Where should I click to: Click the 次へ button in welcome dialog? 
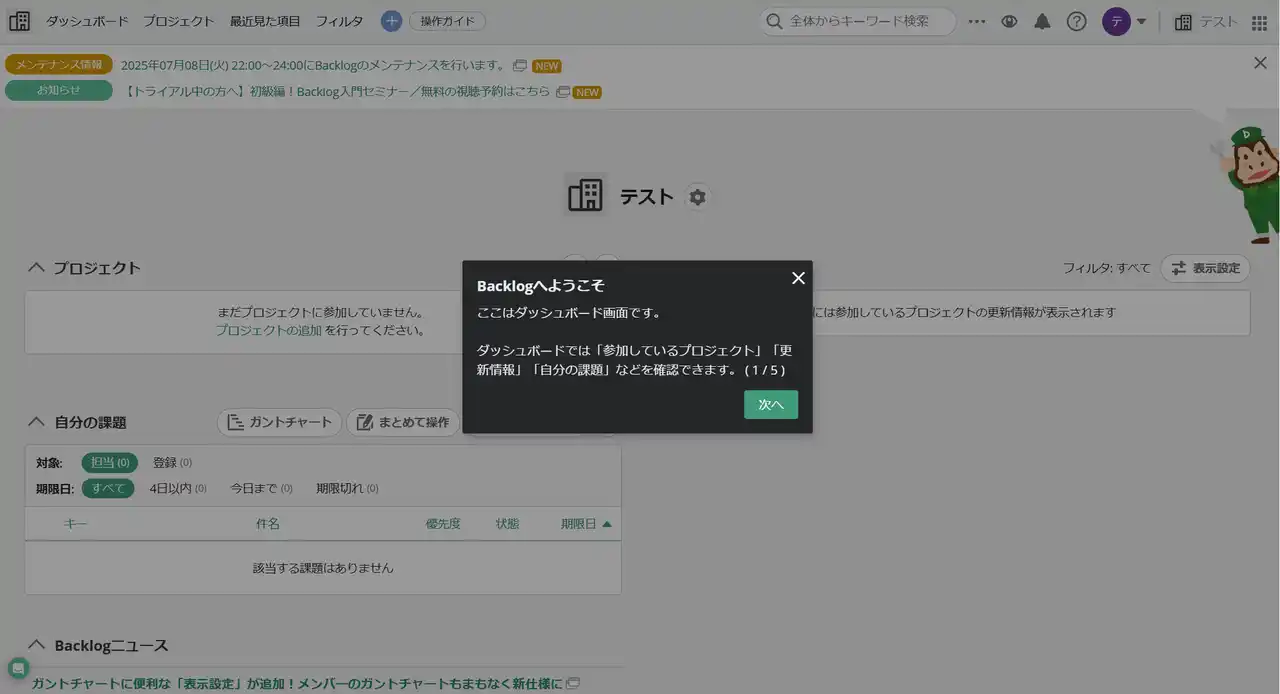(x=770, y=404)
